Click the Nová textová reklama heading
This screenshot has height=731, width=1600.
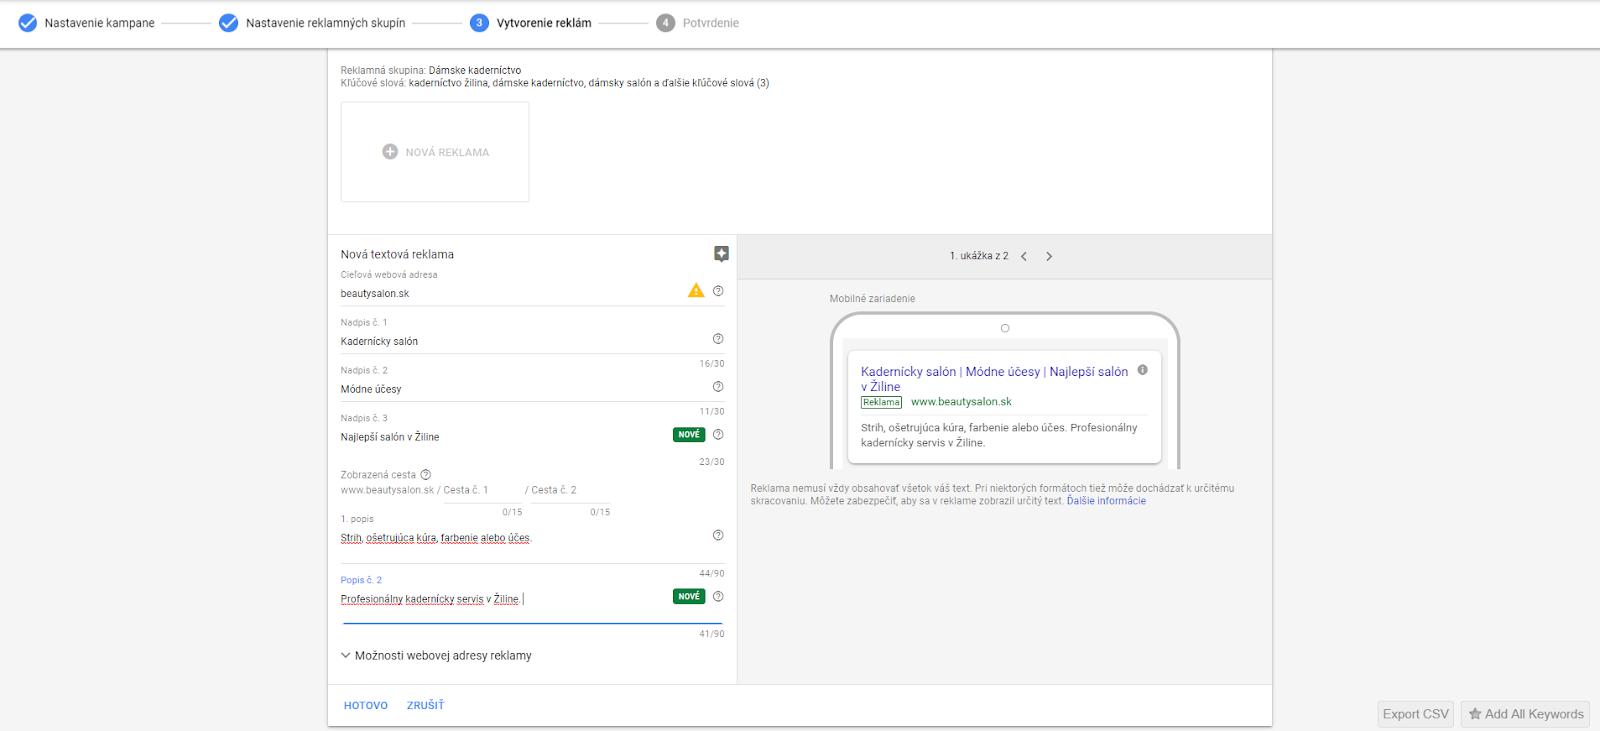coord(397,255)
